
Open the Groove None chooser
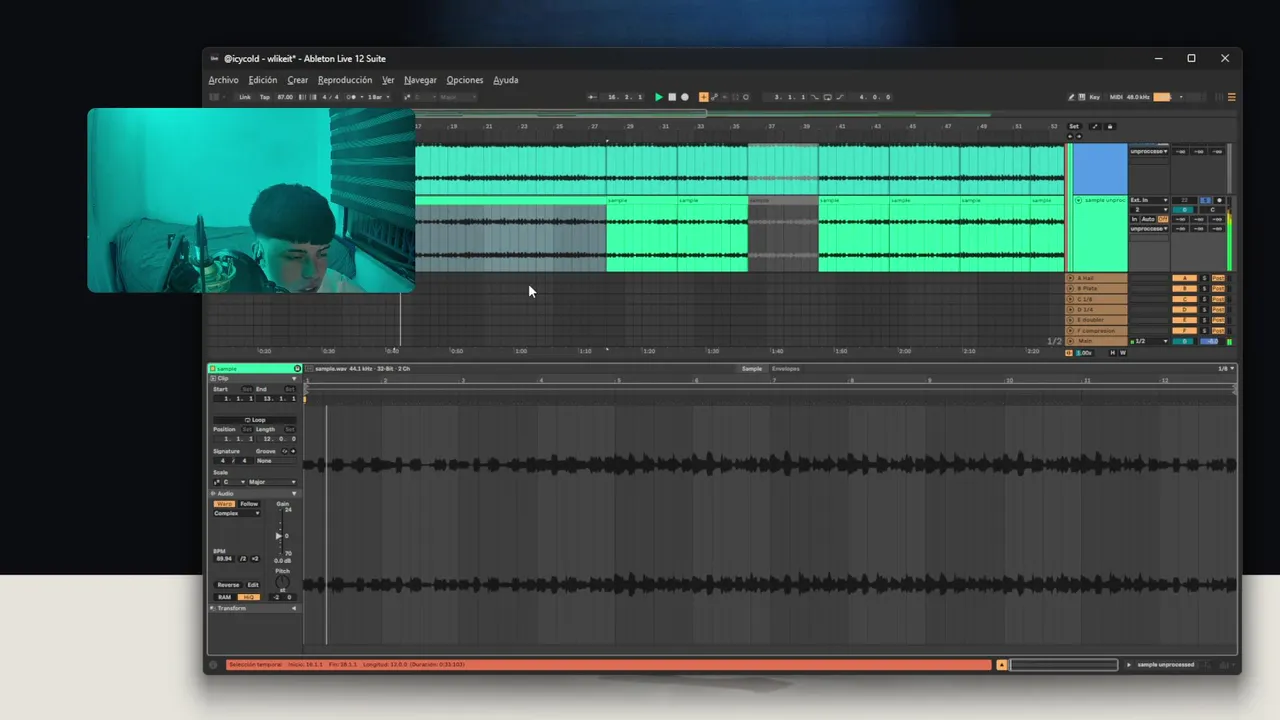(275, 461)
